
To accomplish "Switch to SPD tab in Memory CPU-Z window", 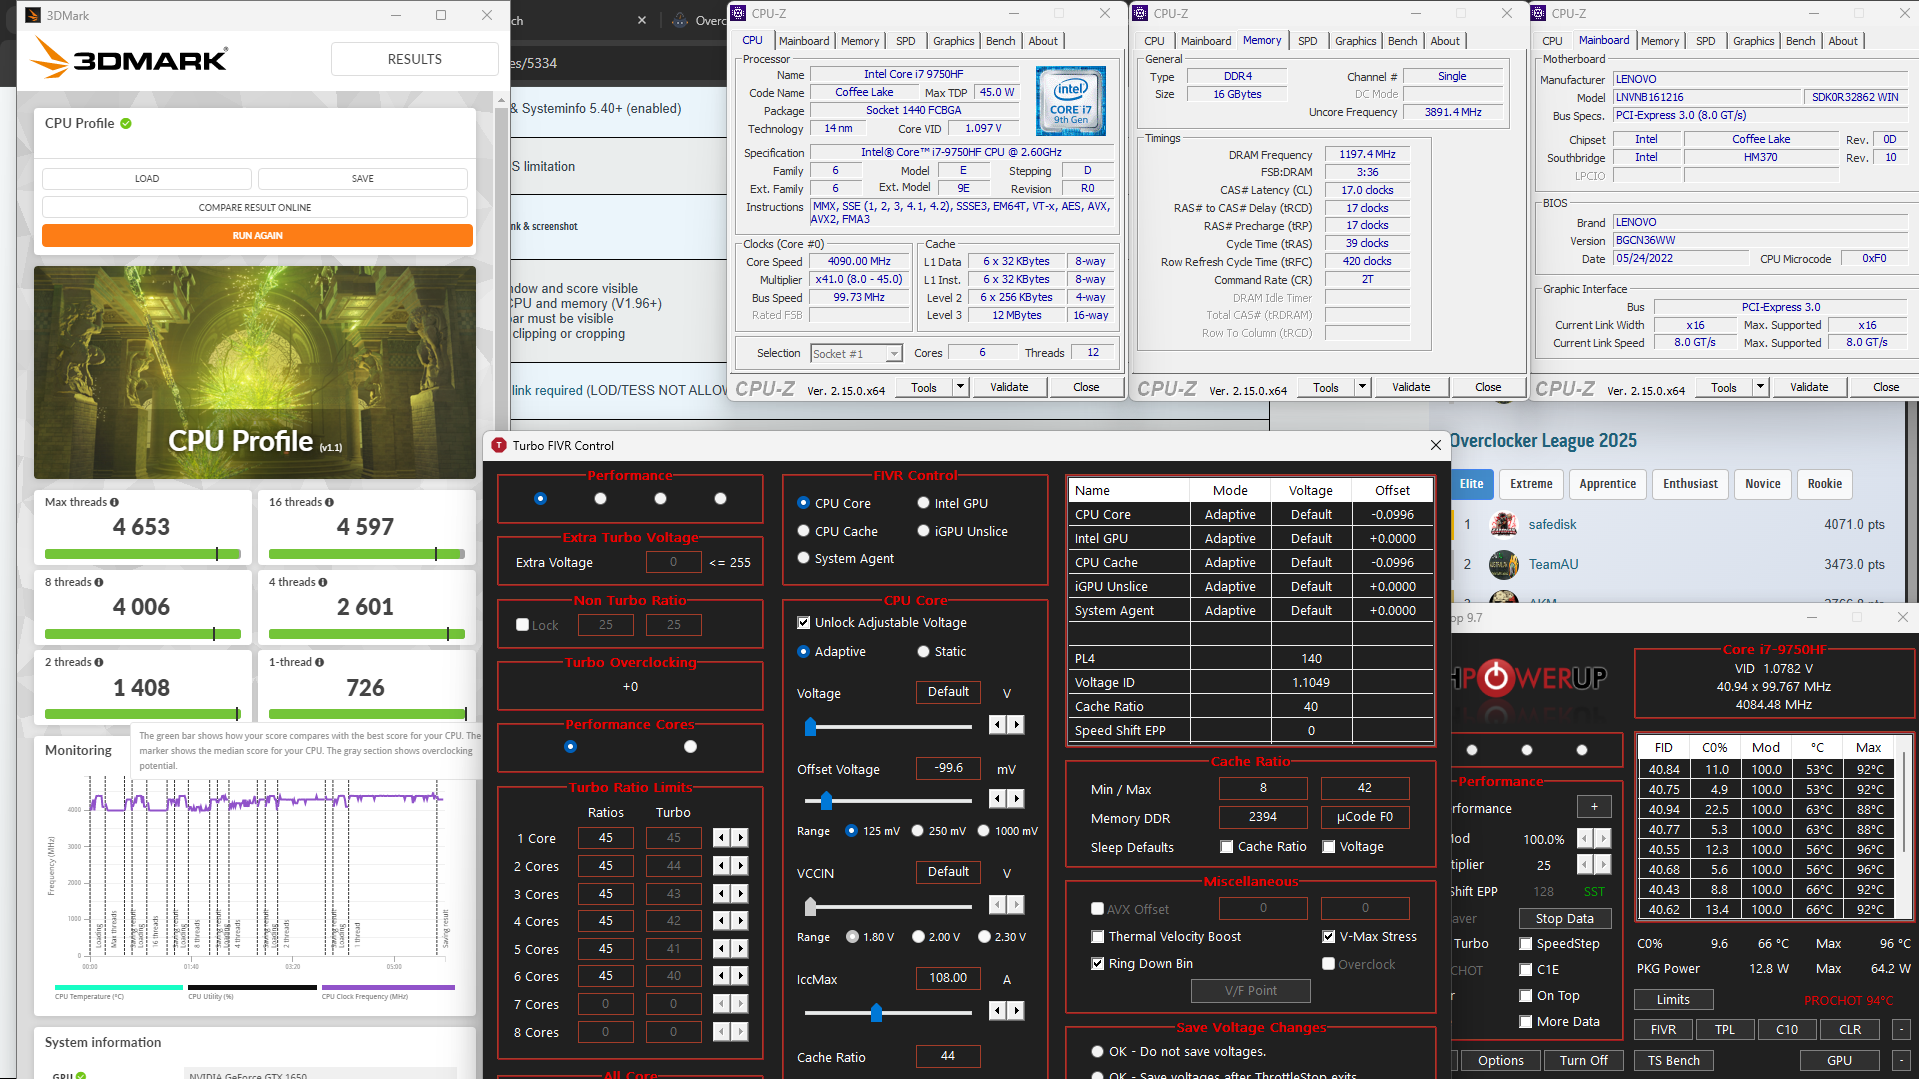I will click(x=1307, y=41).
